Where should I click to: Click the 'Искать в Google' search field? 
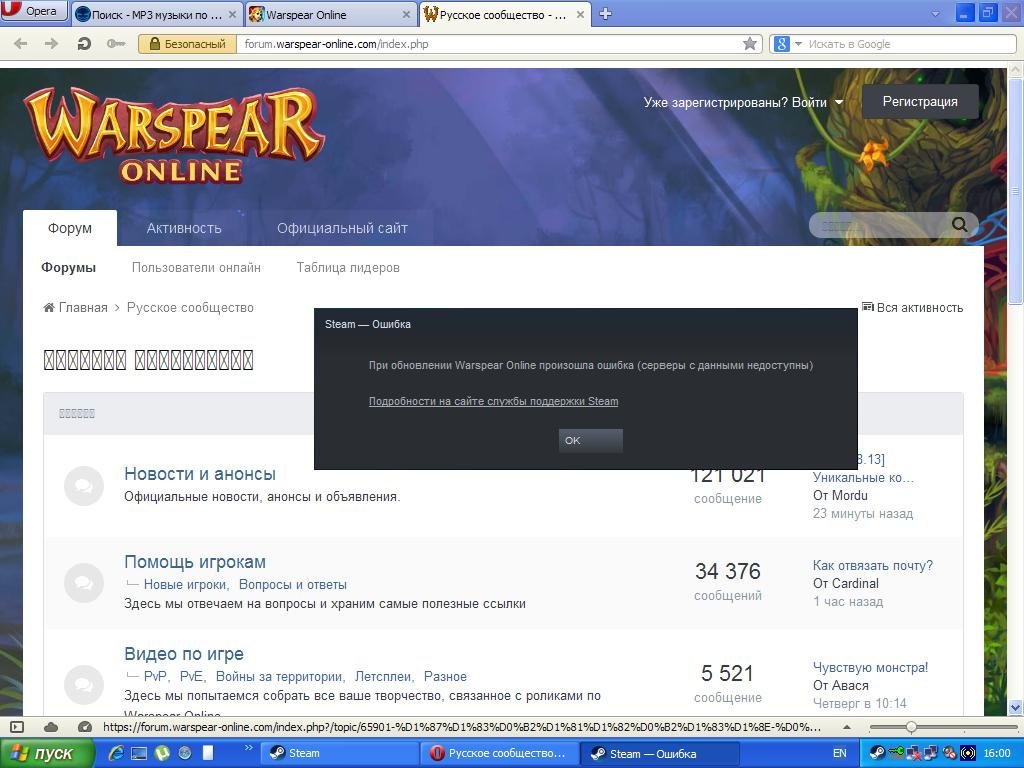(910, 44)
